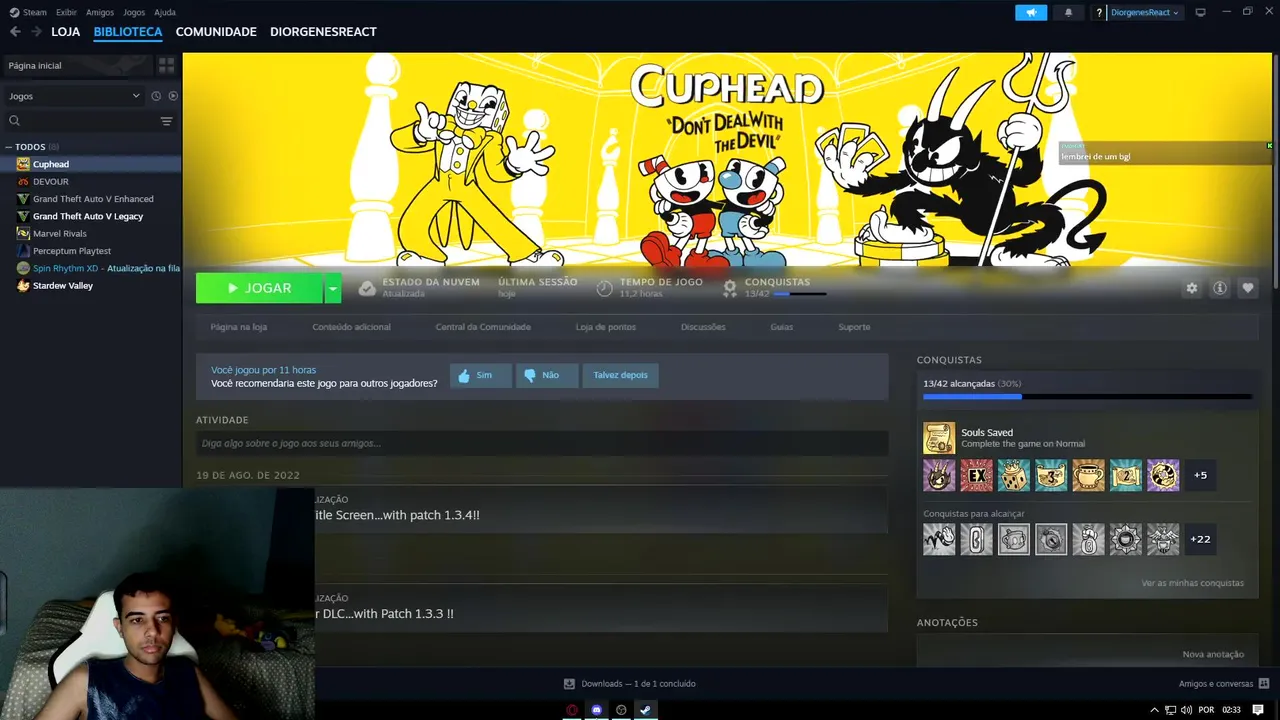Open the DIORGENESREACT profile tab
This screenshot has width=1280, height=720.
tap(323, 32)
